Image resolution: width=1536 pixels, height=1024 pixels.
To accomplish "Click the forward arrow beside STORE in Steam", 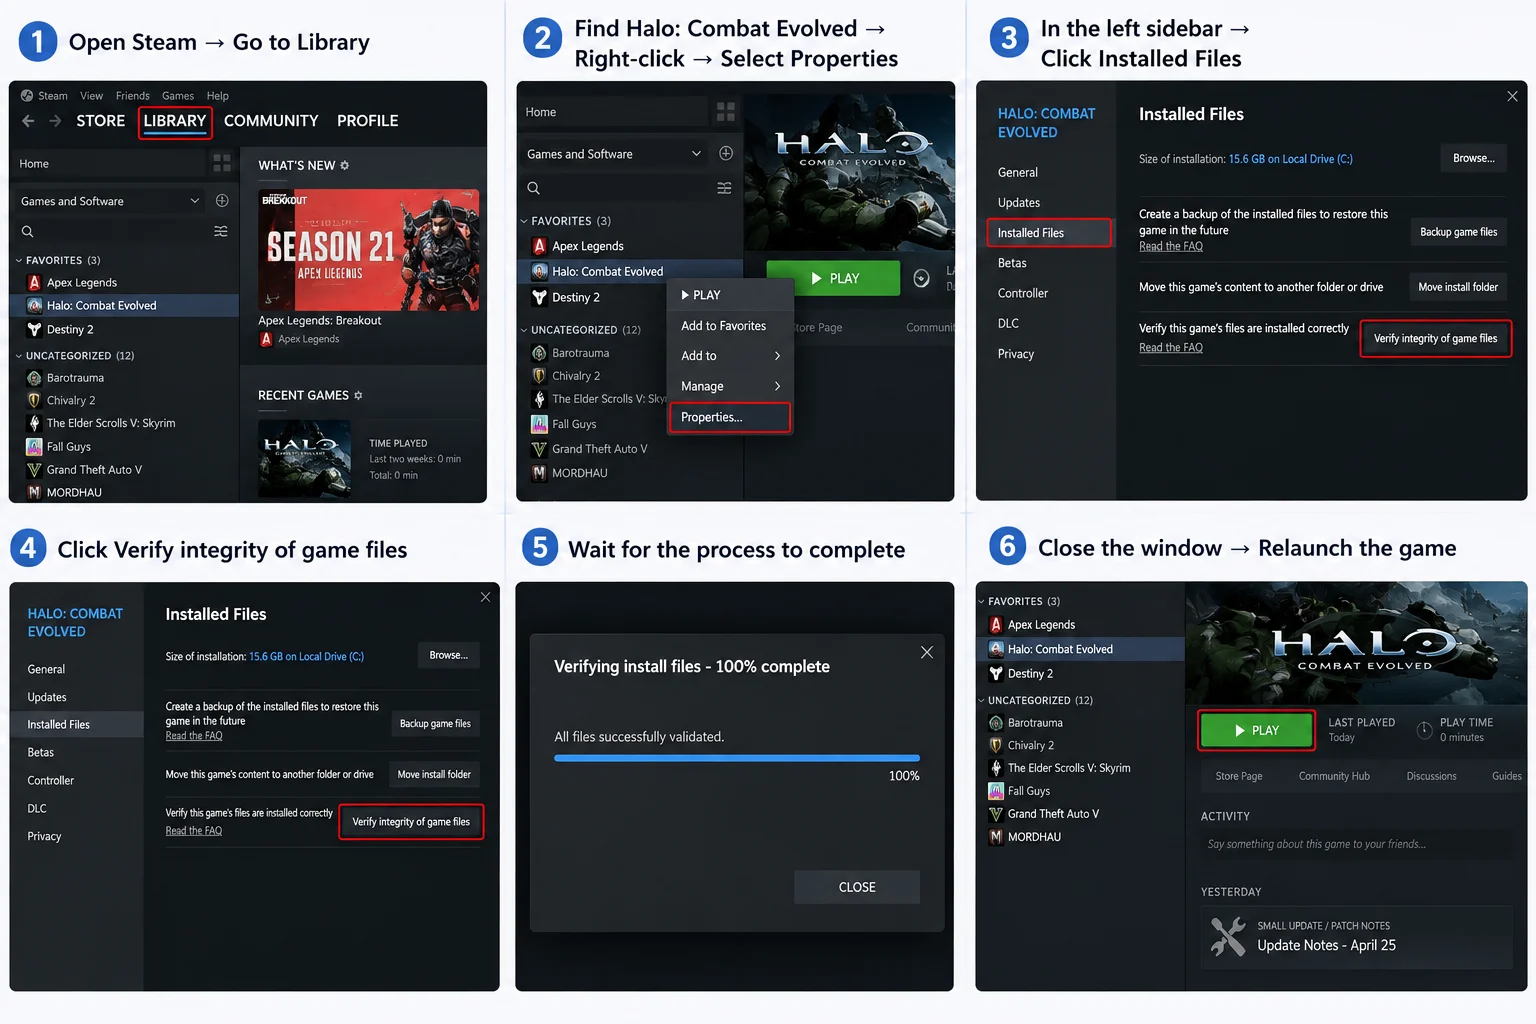I will (55, 121).
